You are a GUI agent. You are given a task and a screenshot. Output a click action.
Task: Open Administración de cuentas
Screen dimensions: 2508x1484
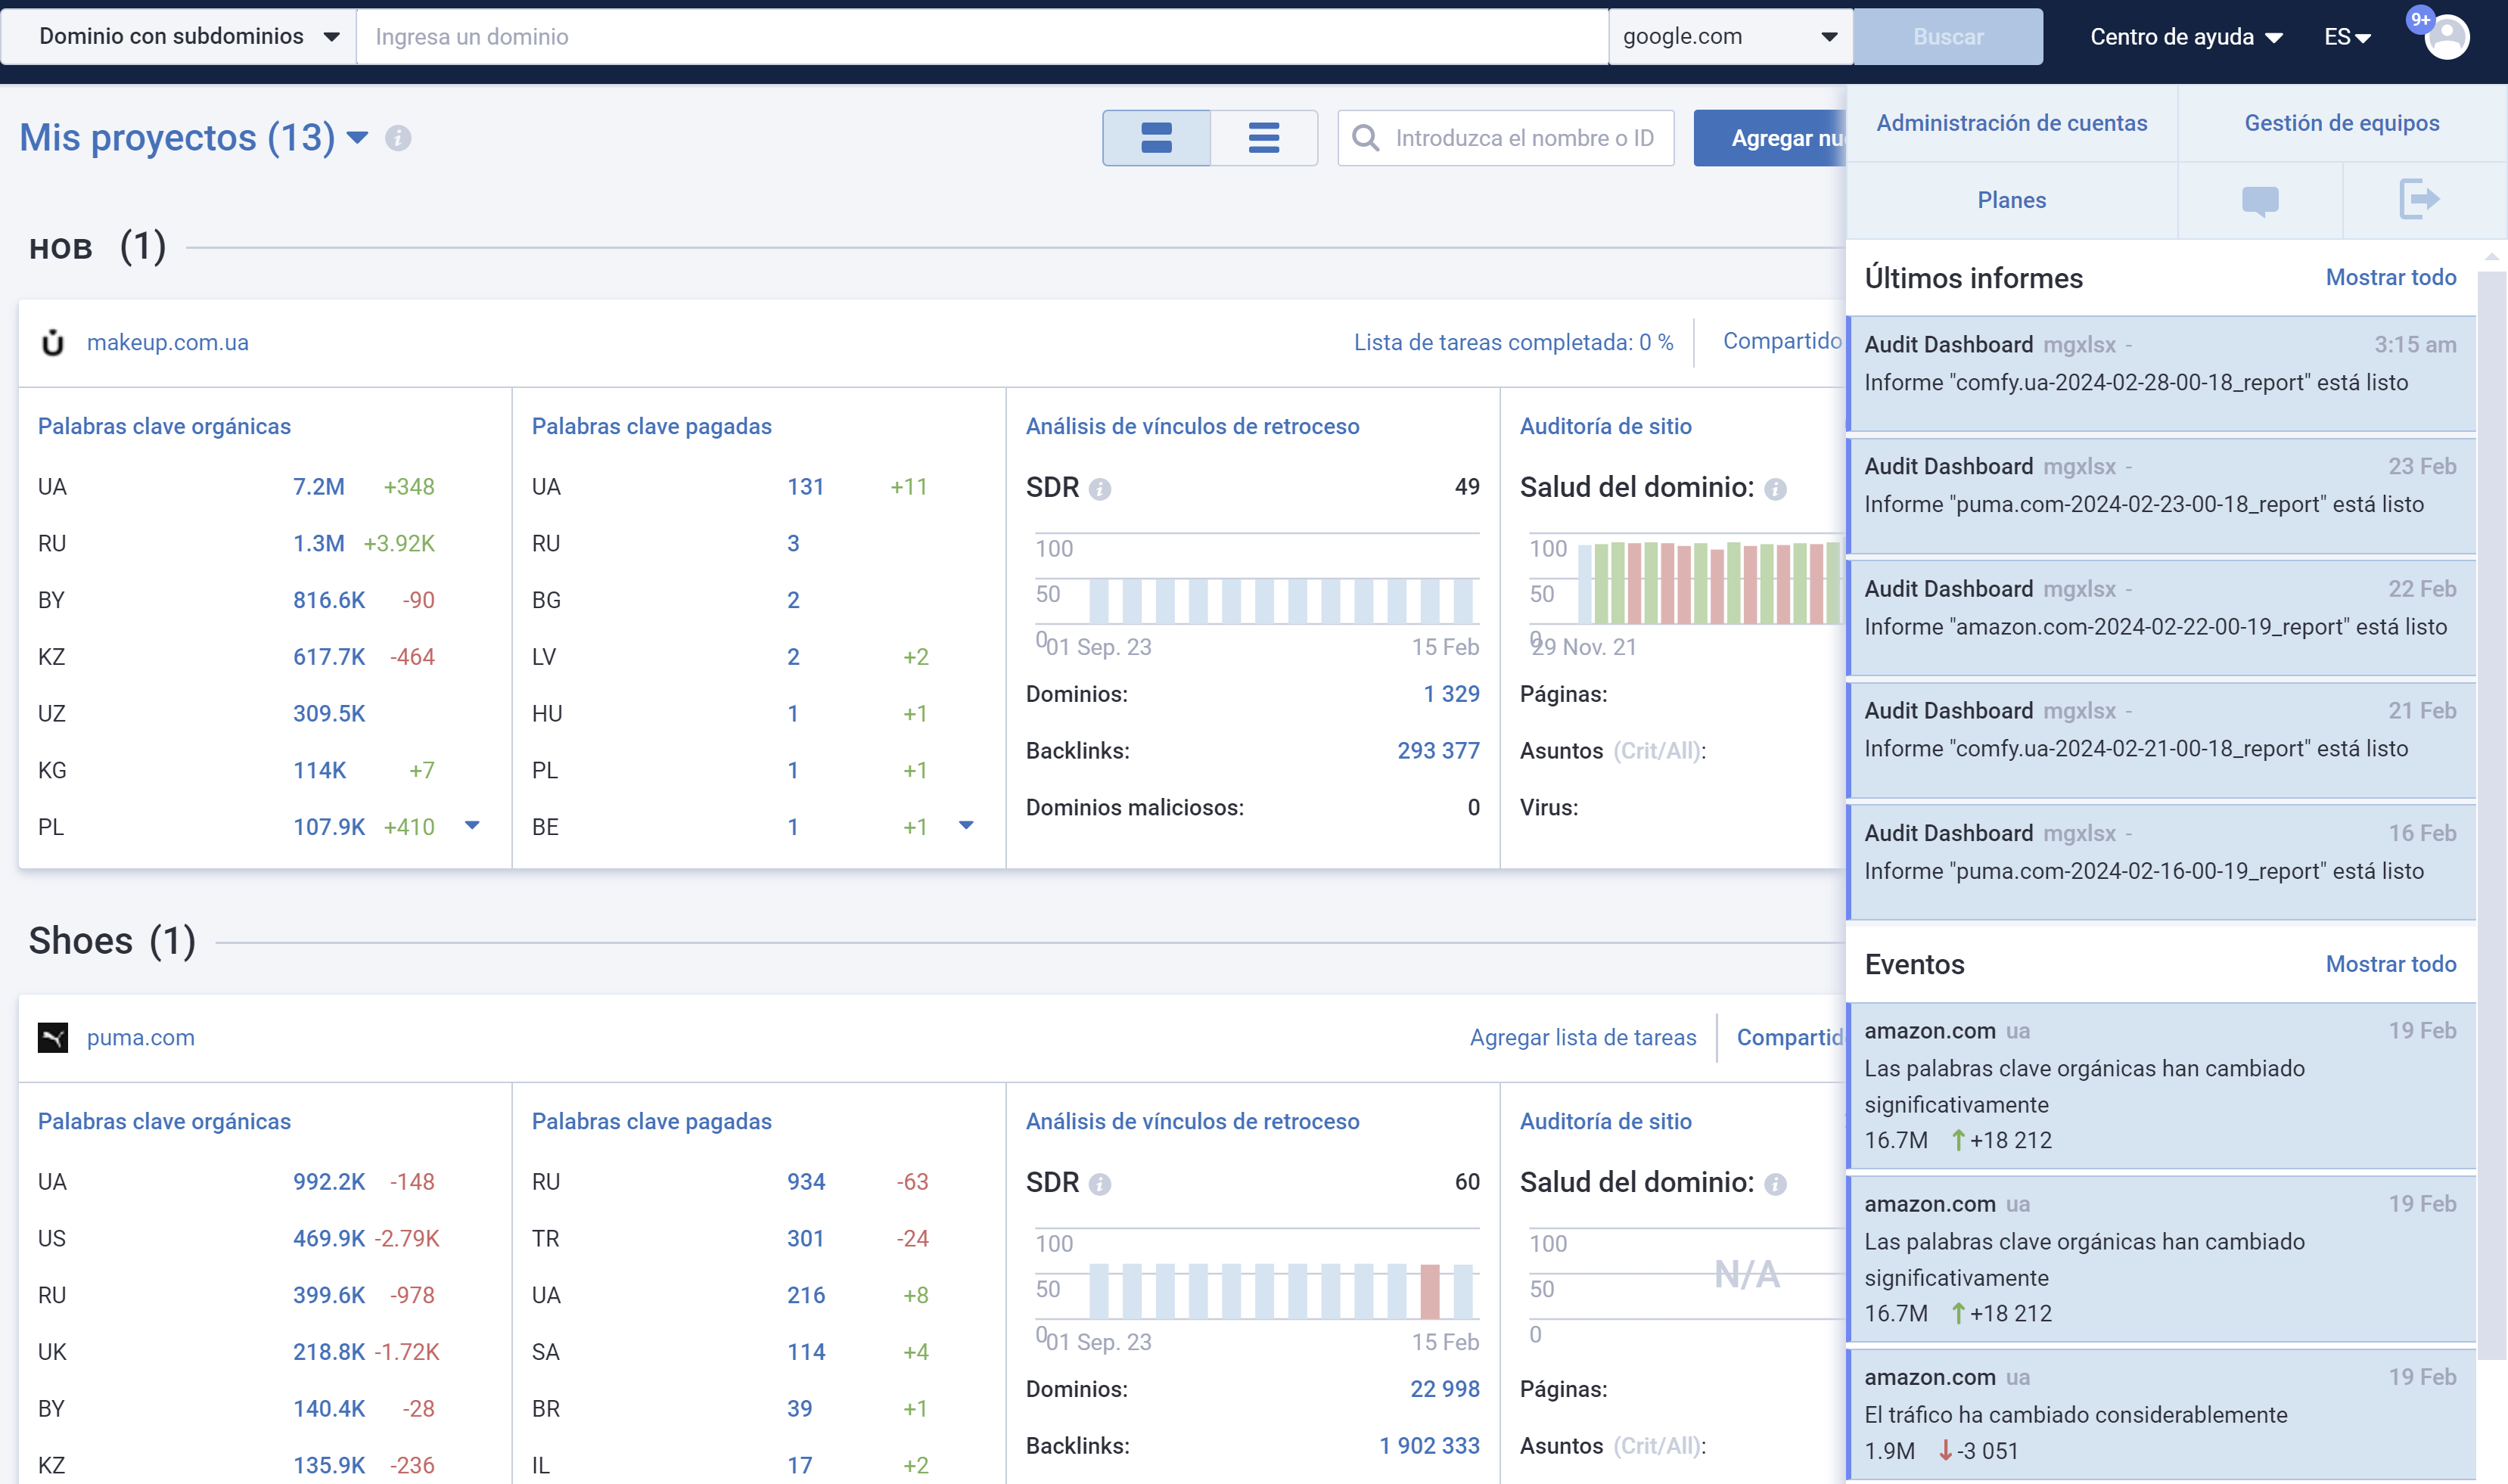click(x=2011, y=123)
